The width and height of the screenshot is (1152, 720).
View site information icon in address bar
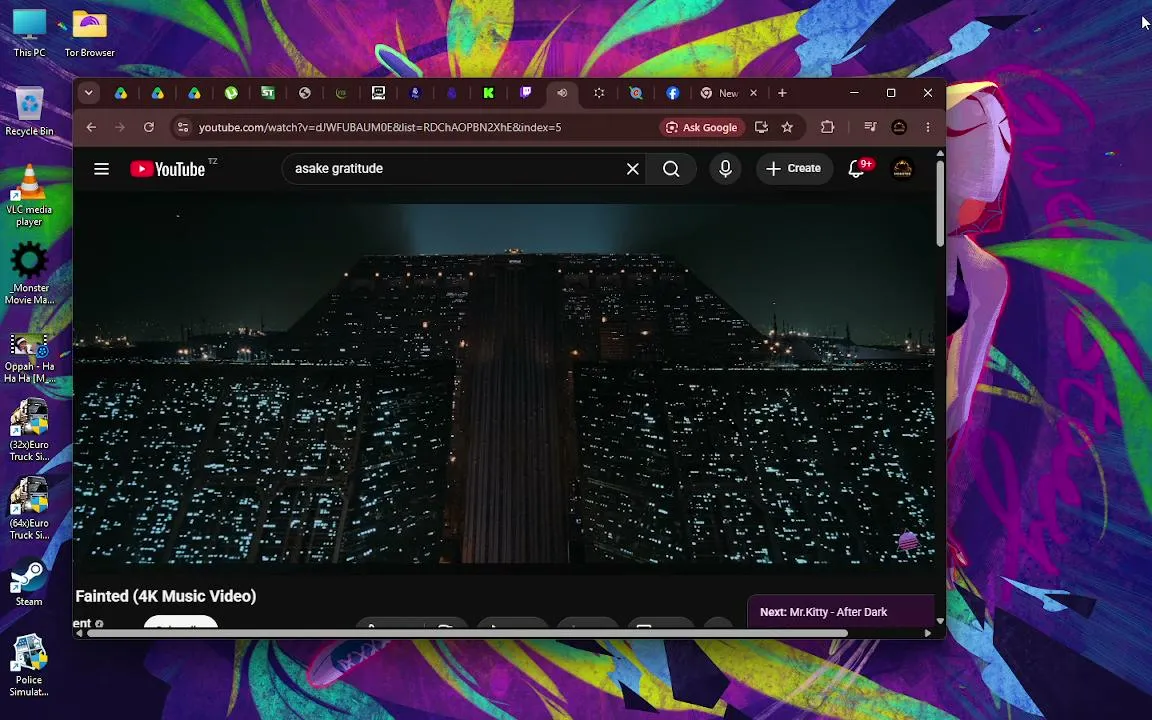click(183, 127)
